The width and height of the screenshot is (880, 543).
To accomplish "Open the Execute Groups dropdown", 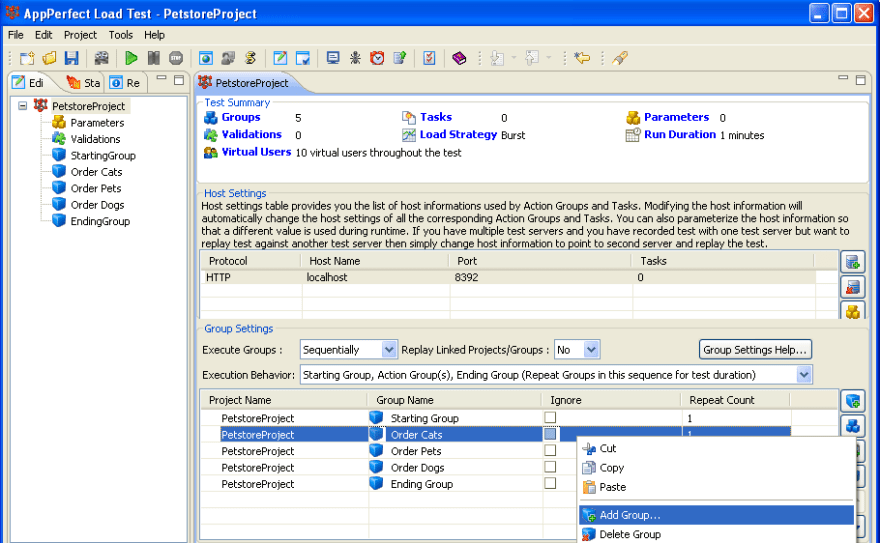I will click(389, 349).
